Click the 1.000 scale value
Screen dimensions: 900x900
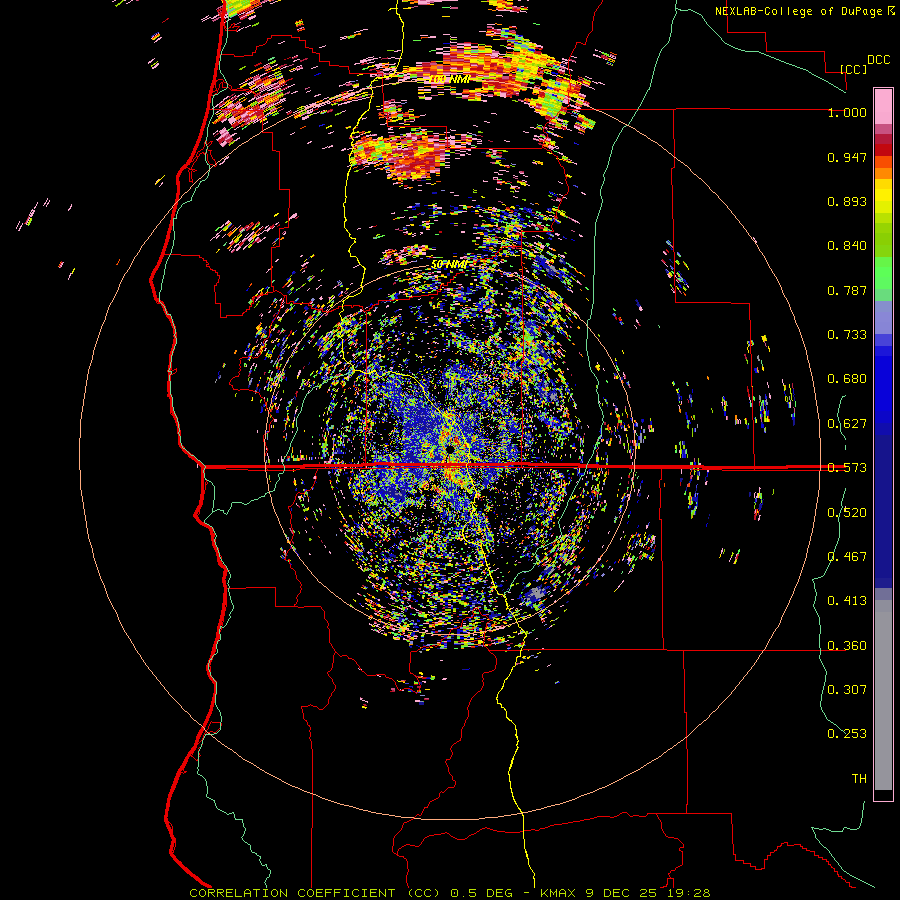click(847, 112)
